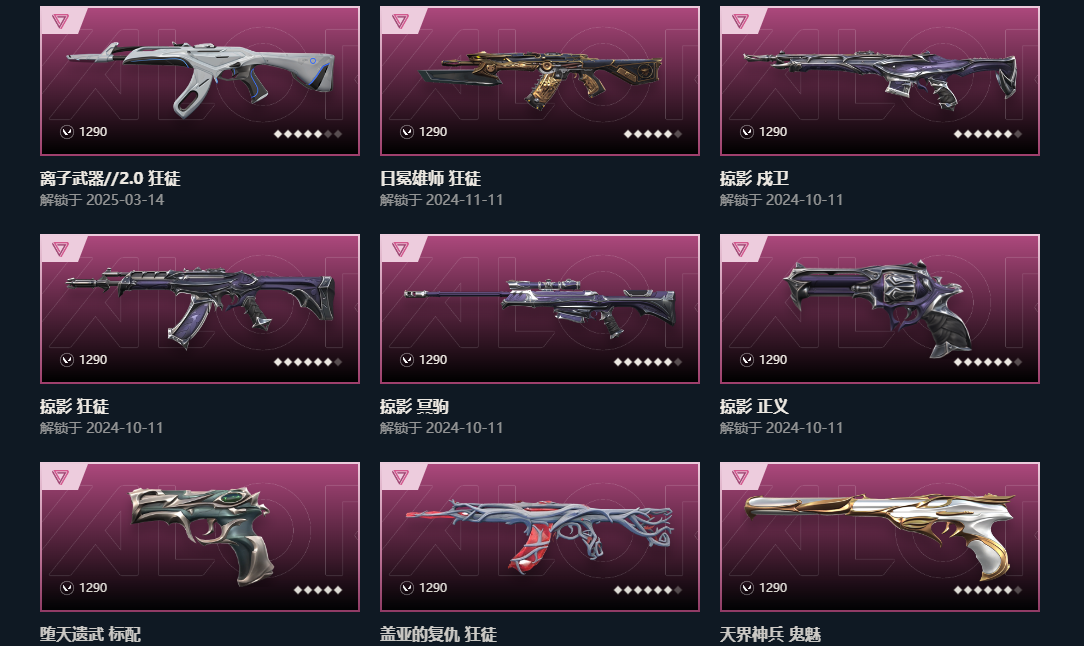
Task: Select the golden 日冕雄师 rifle image
Action: 540,78
